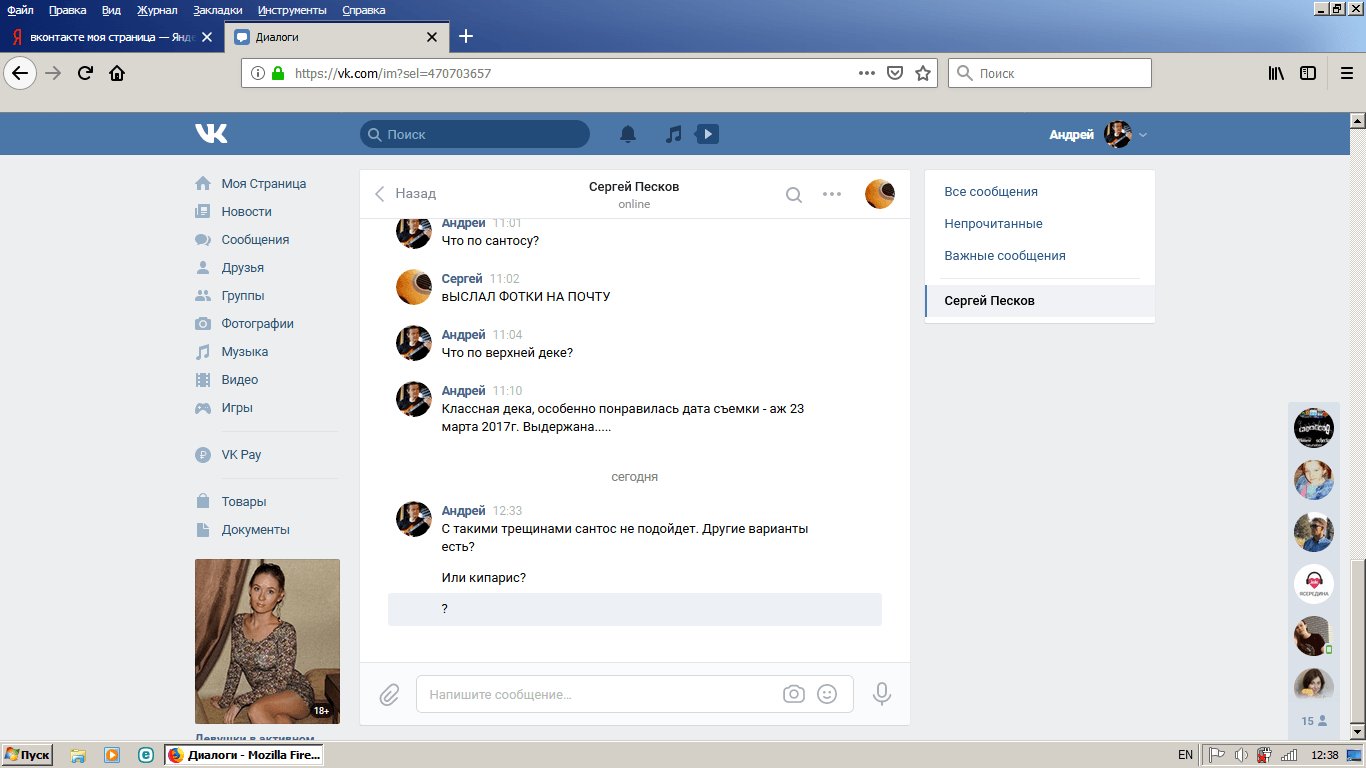Image resolution: width=1366 pixels, height=768 pixels.
Task: Open Друзья in the left sidebar
Action: click(242, 268)
